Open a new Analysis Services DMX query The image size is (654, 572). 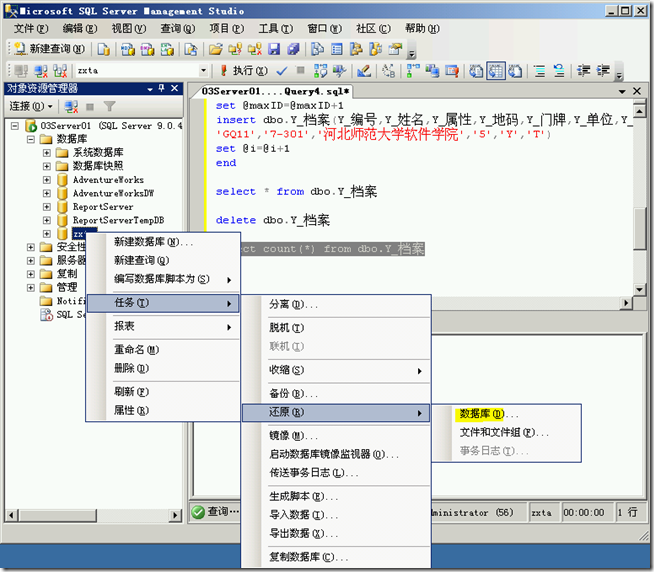(147, 49)
